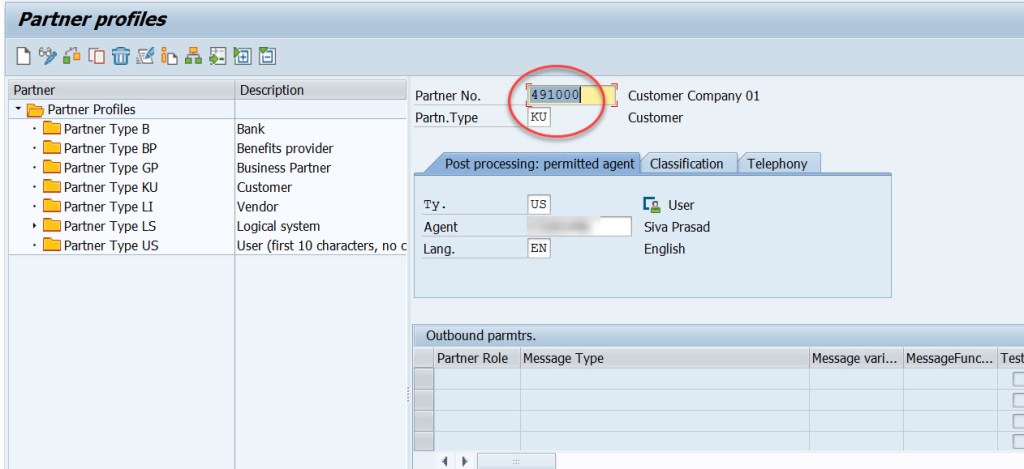Click the info documentation toolbar icon
Viewport: 1024px width, 469px height.
coord(169,56)
